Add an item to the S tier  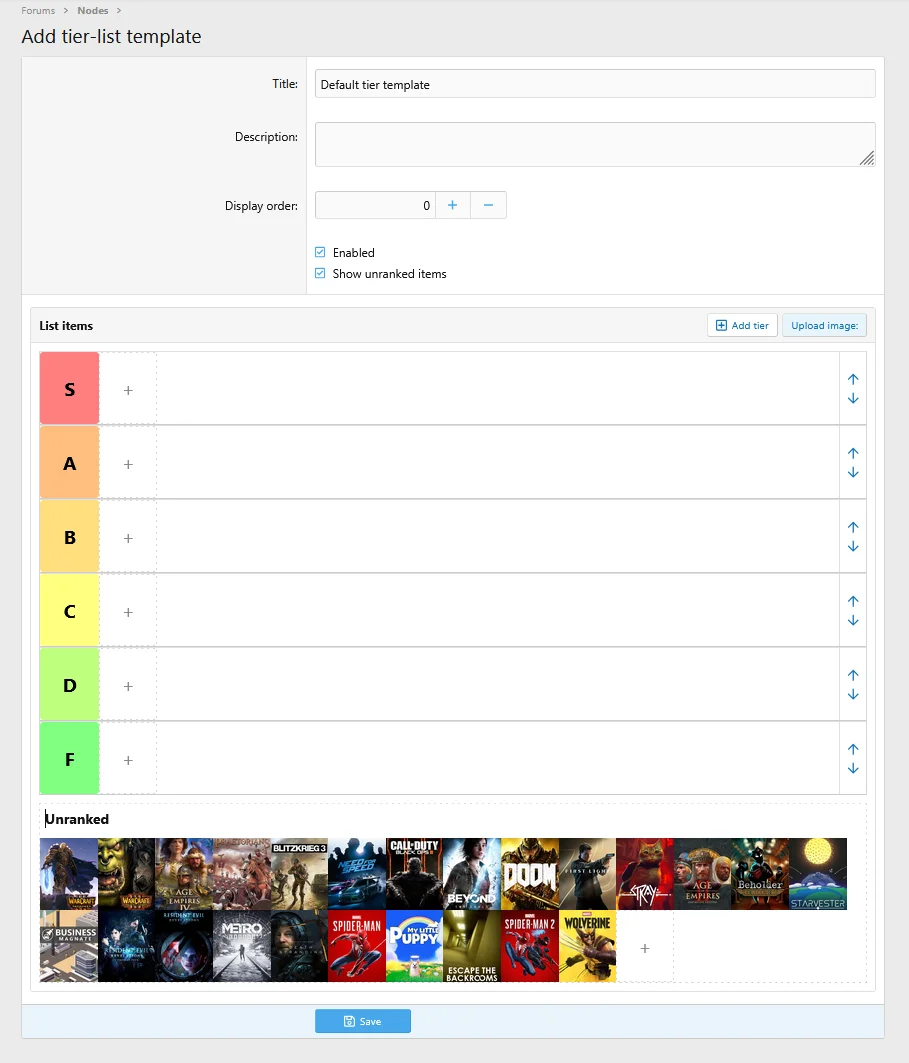click(128, 390)
